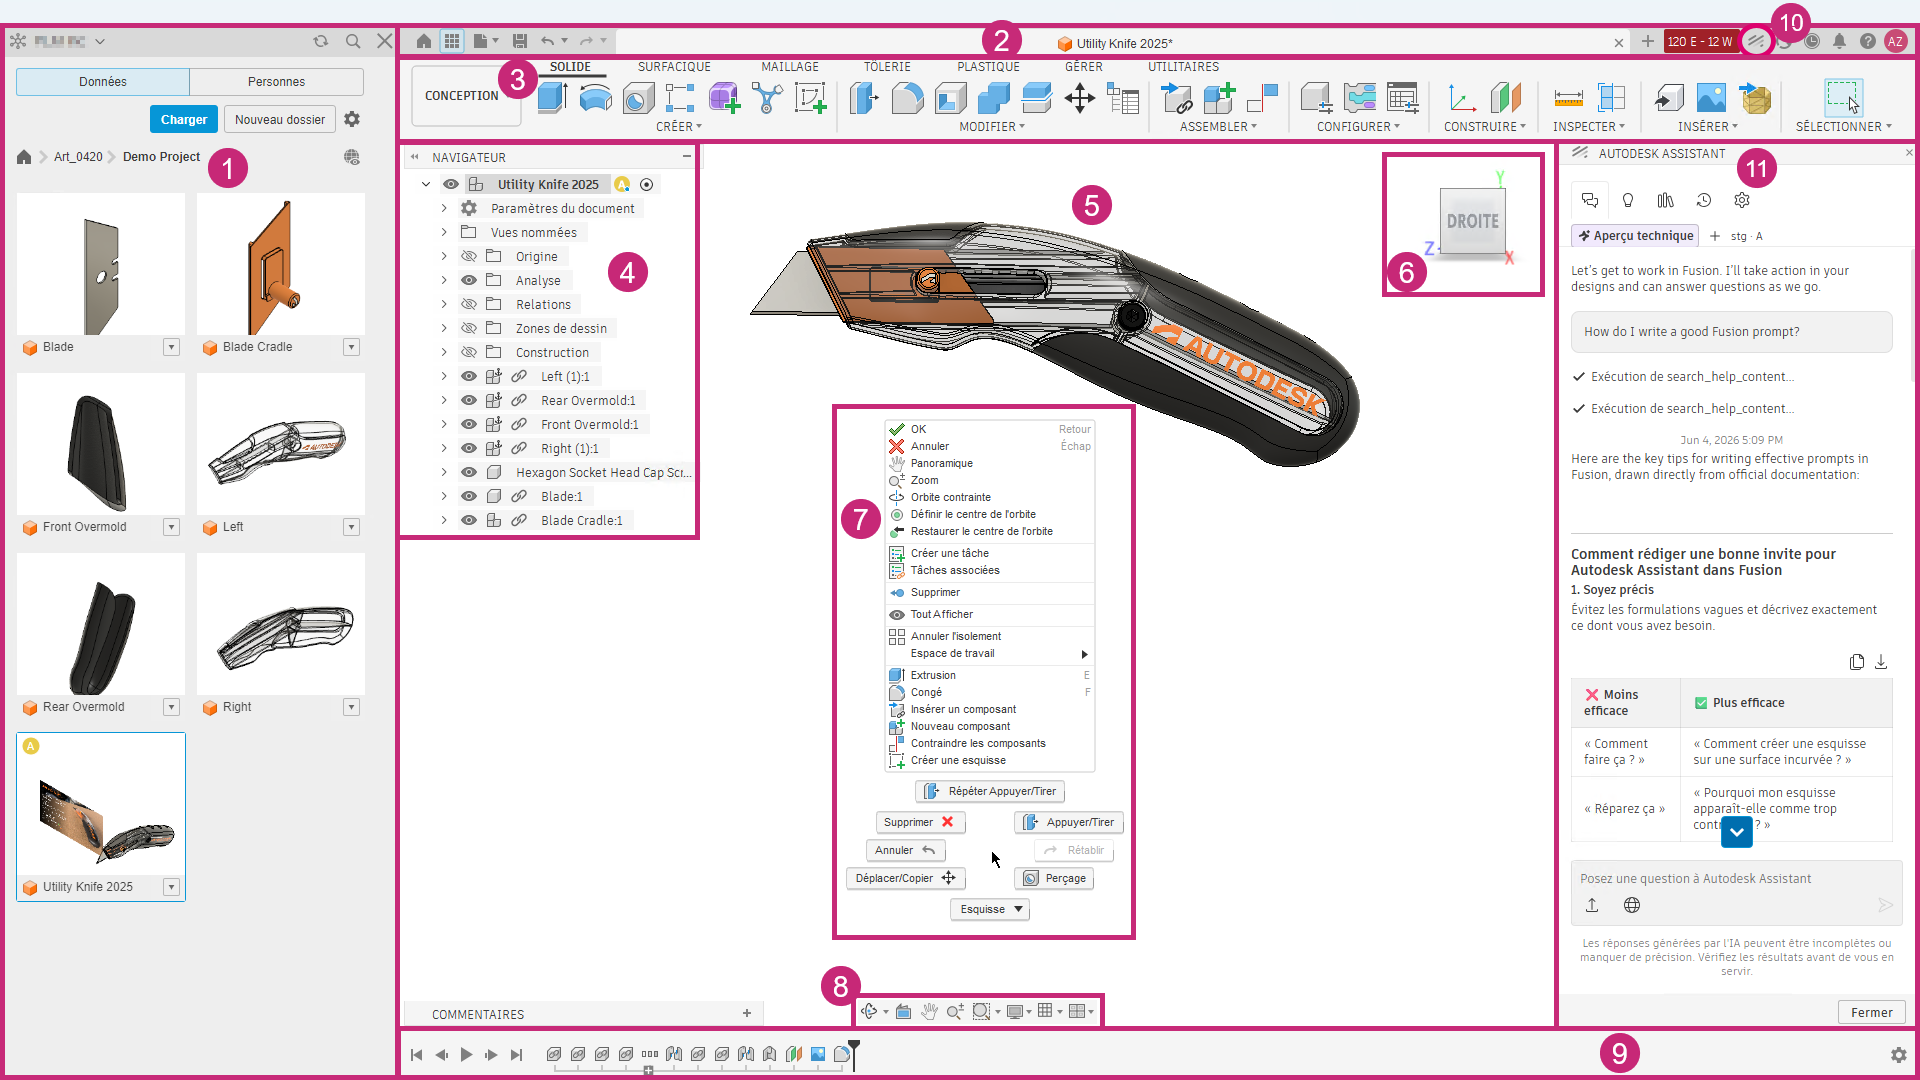Open data panel settings gear

point(352,119)
